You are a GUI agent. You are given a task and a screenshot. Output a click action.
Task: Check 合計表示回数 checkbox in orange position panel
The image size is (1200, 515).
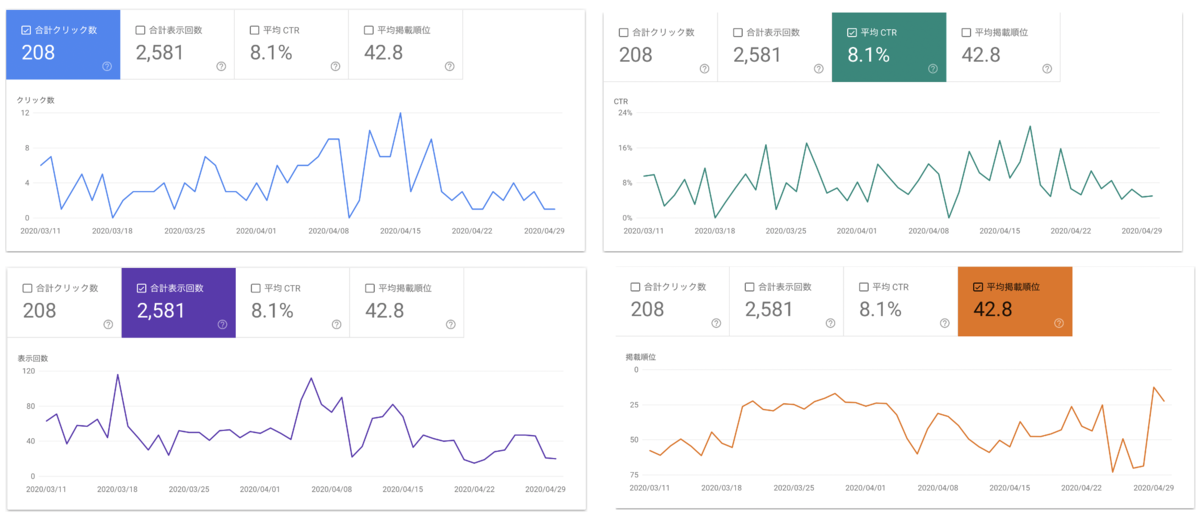tap(749, 286)
